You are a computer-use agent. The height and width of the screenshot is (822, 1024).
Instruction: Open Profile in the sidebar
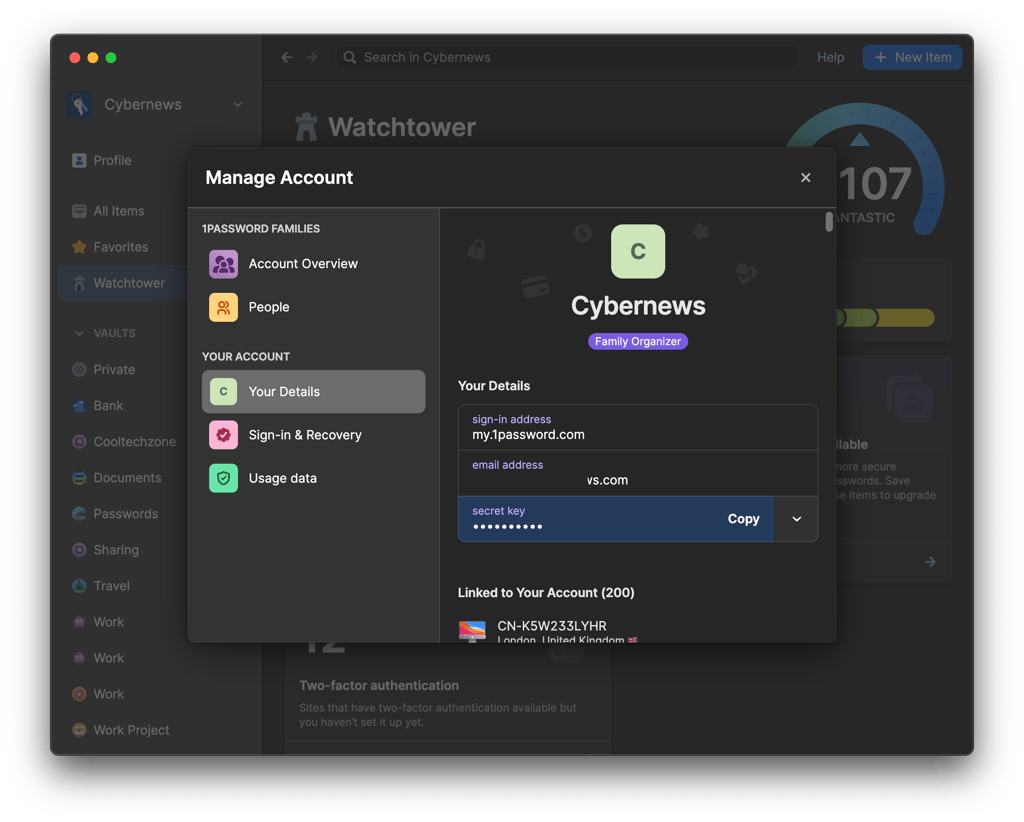(112, 161)
